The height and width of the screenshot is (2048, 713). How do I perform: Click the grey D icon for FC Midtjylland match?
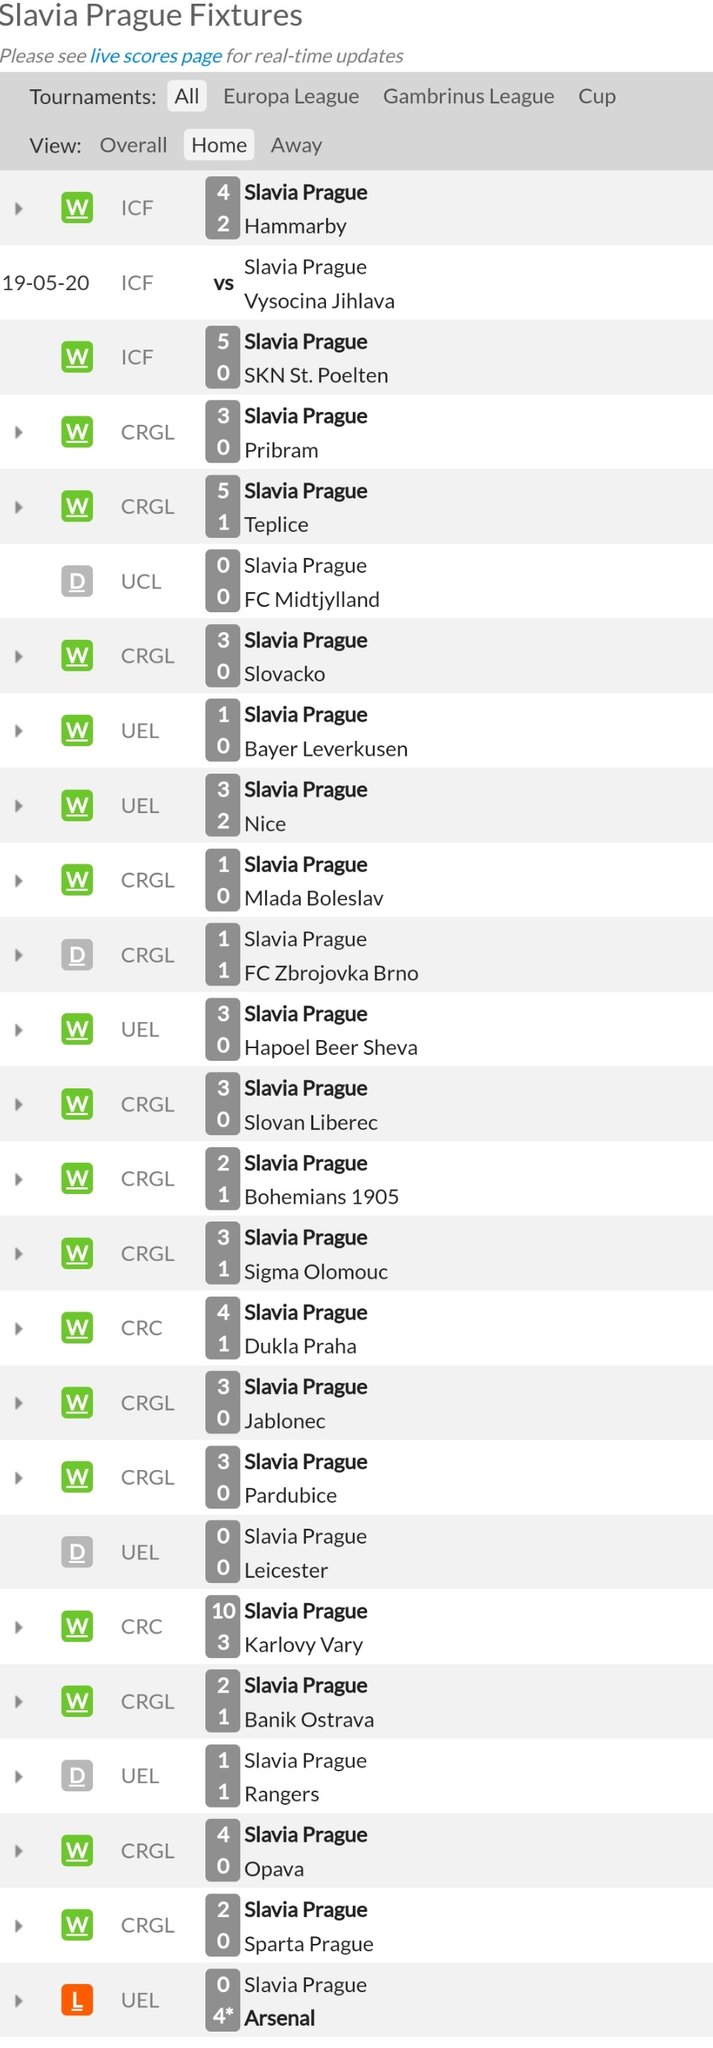click(x=77, y=581)
